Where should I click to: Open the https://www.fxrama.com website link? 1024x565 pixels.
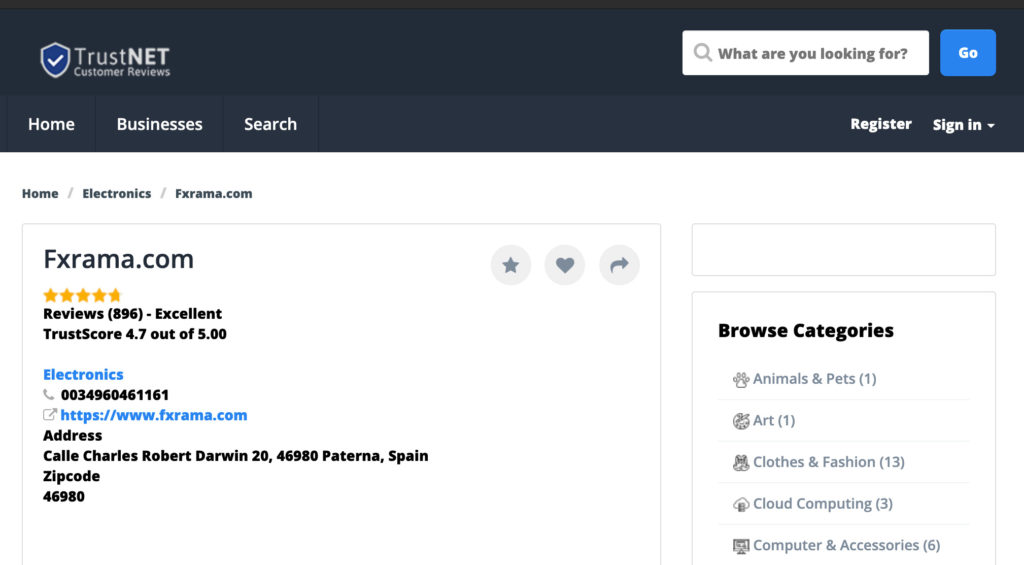coord(153,415)
